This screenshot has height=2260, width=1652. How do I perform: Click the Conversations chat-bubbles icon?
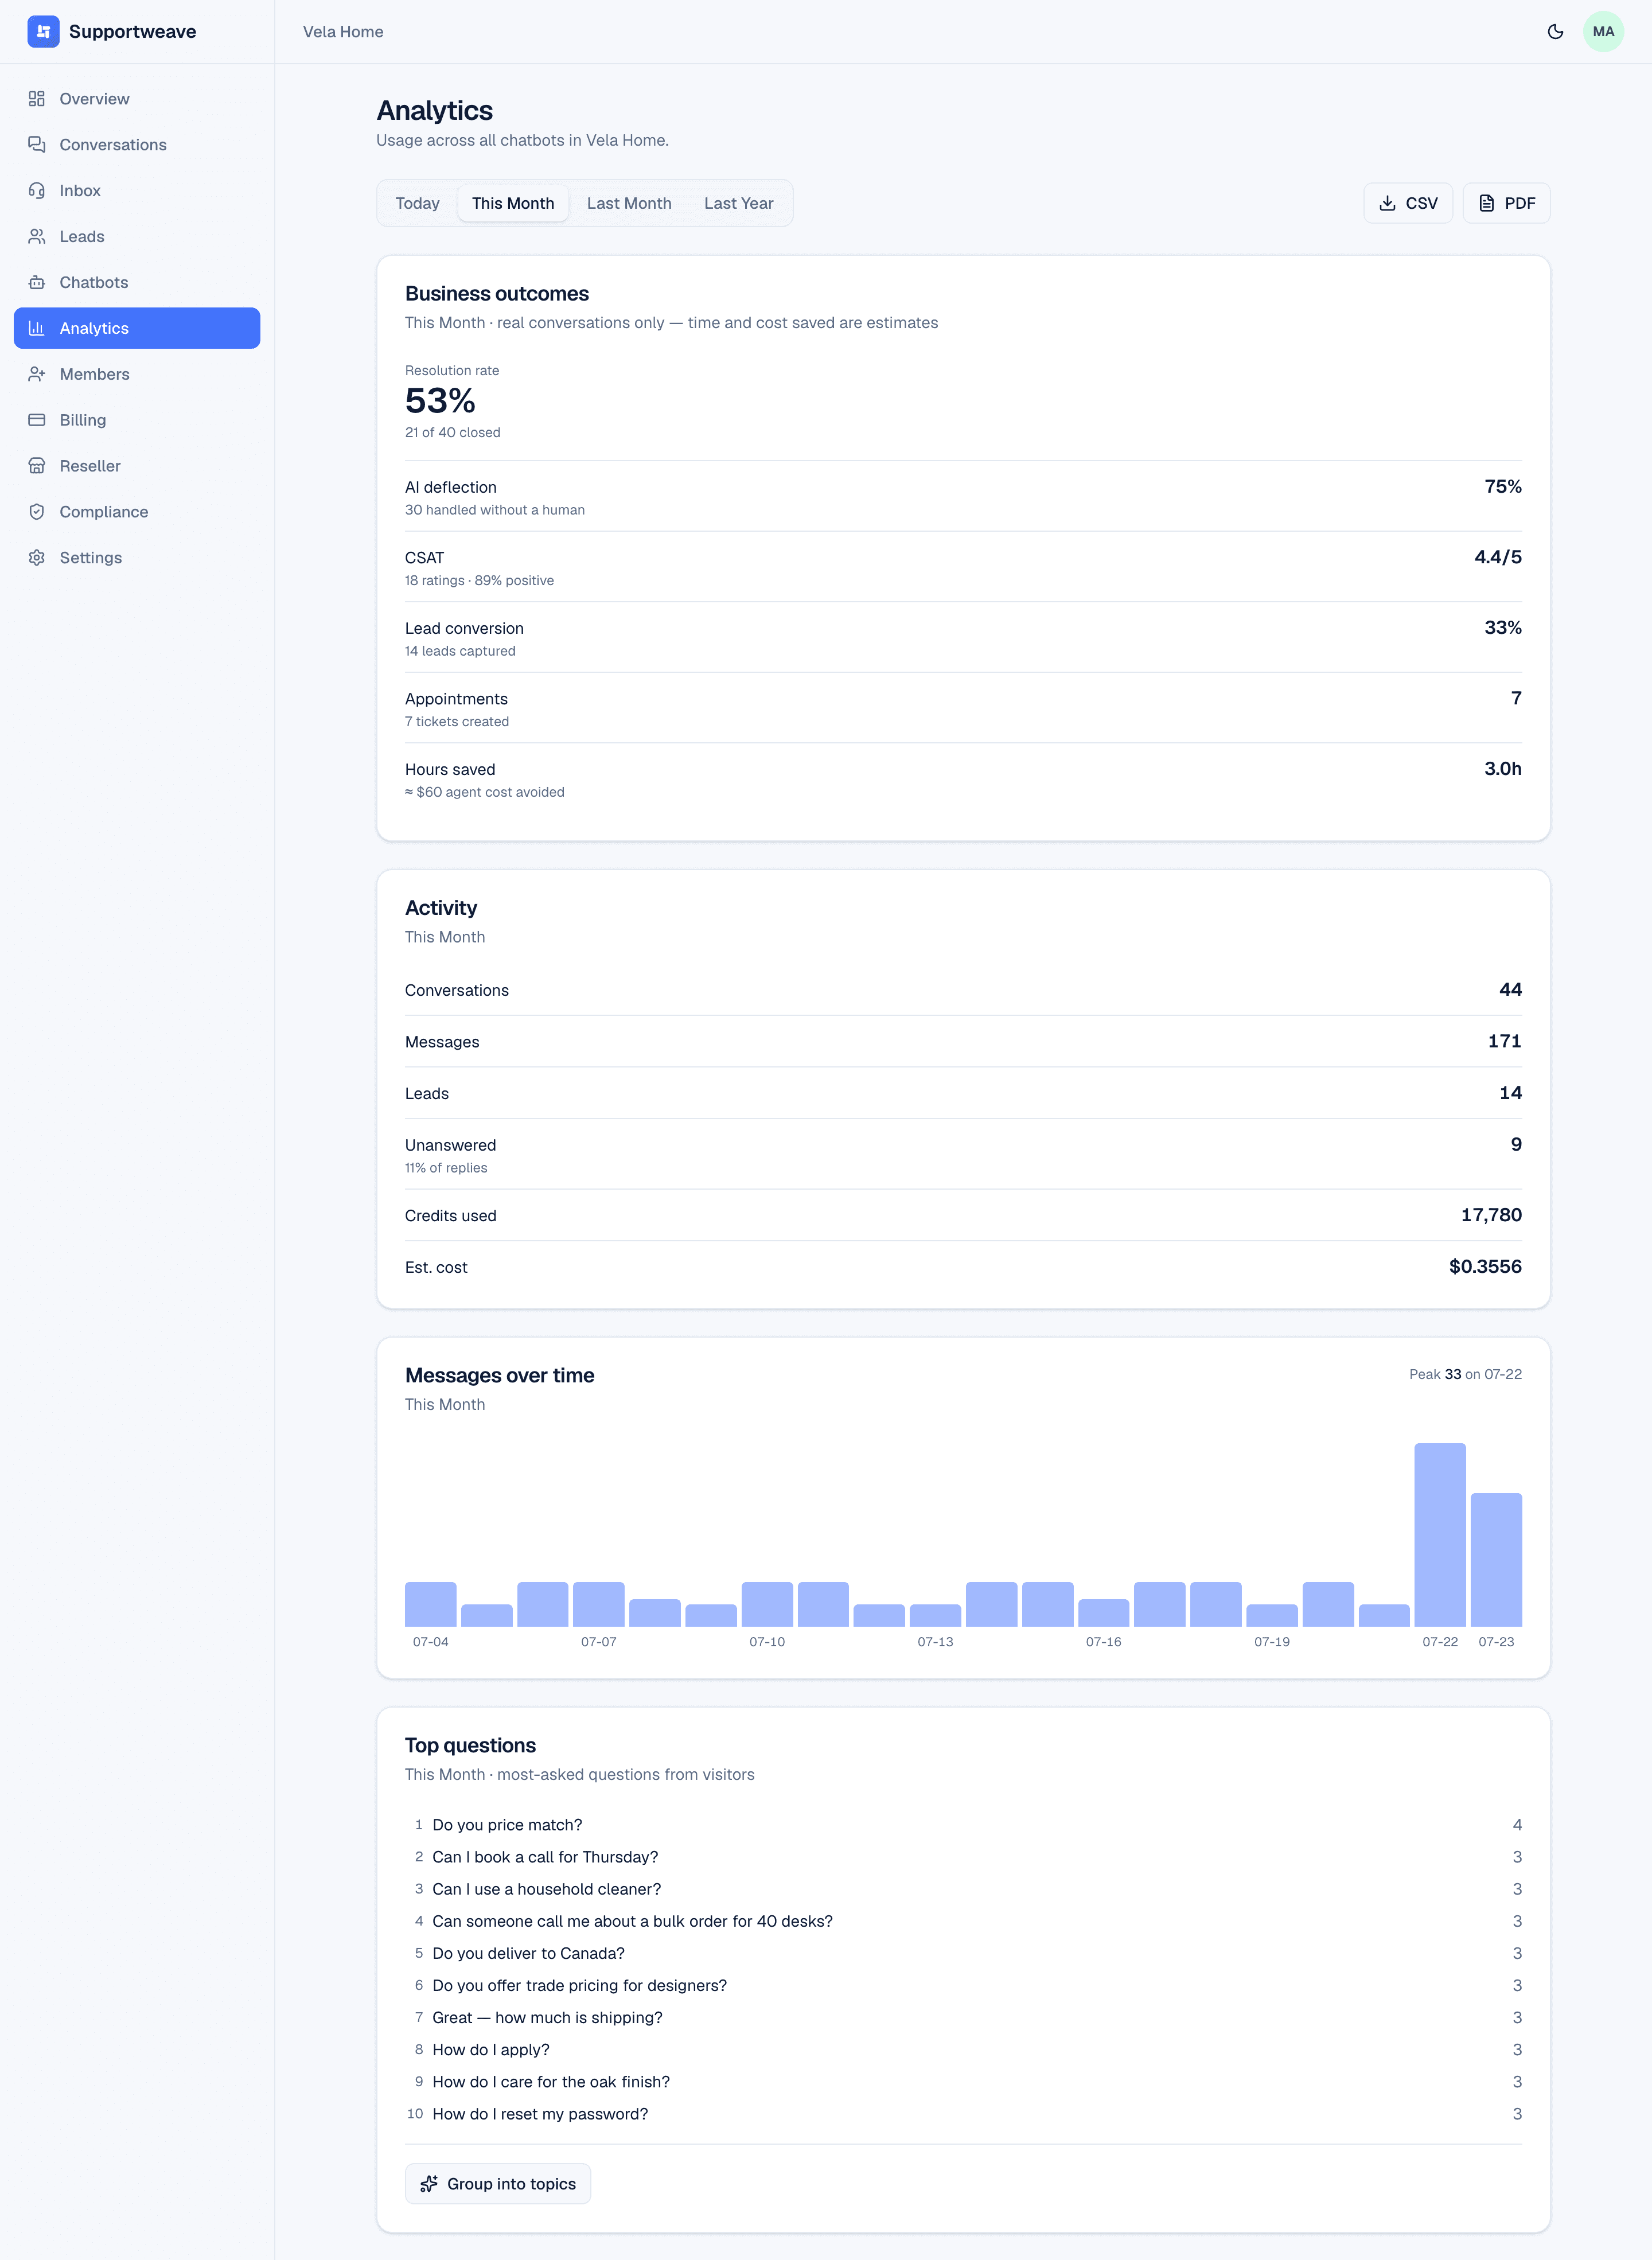click(x=37, y=145)
